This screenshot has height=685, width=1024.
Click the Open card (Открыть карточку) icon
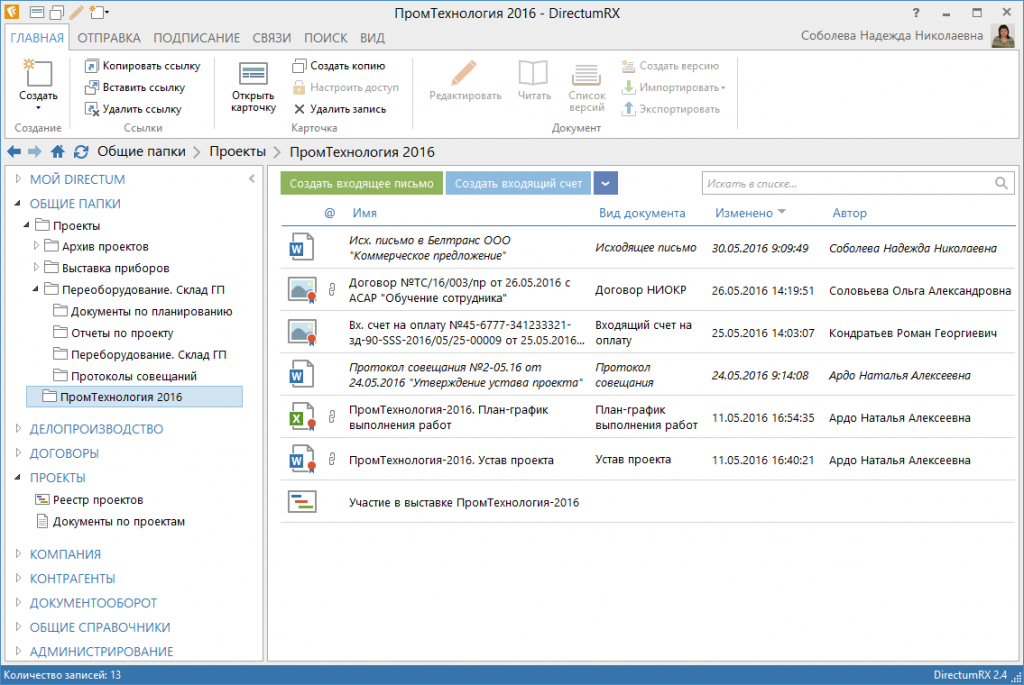(x=252, y=75)
